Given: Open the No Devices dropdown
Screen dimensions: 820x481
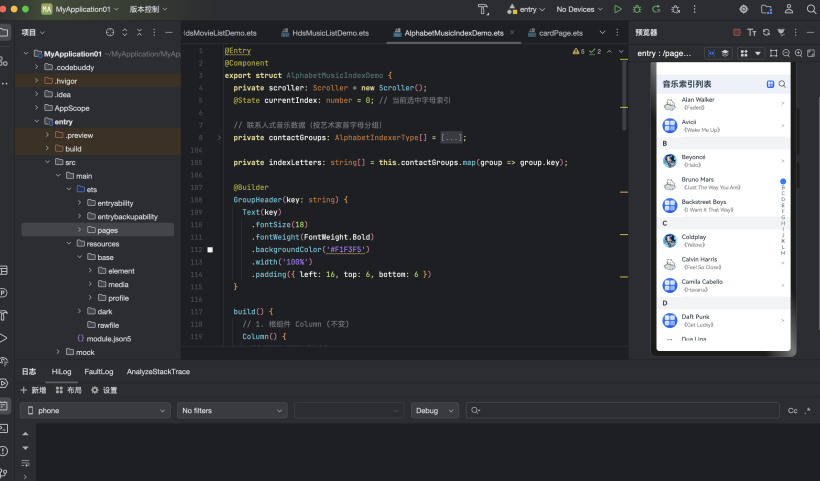Looking at the screenshot, I should [579, 9].
